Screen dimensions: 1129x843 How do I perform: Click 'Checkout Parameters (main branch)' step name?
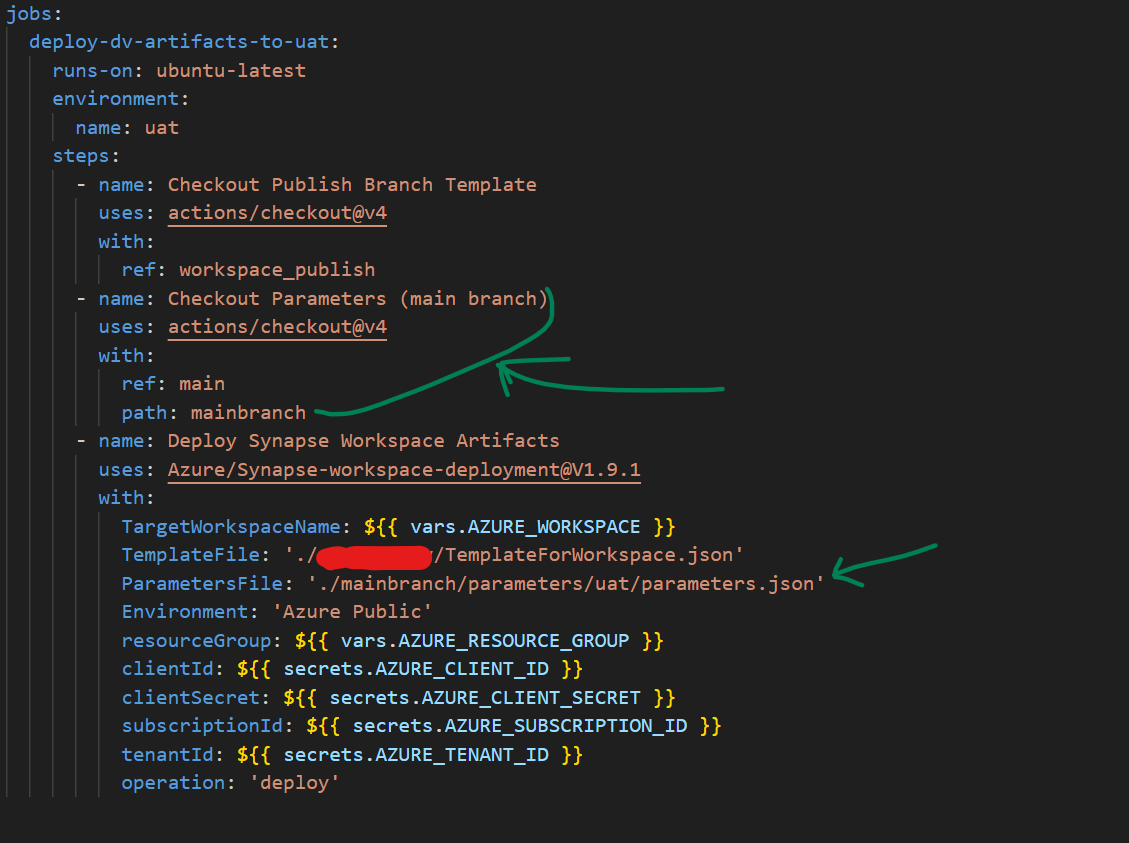click(x=358, y=299)
